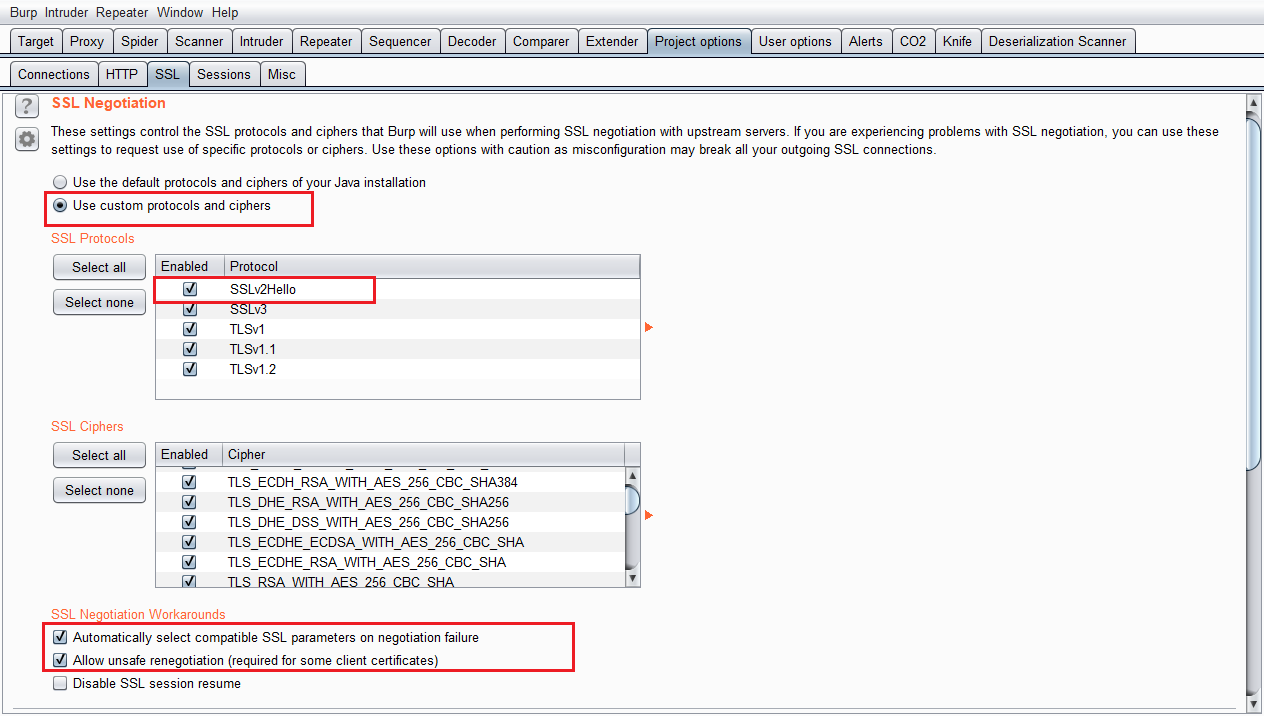1264x716 pixels.
Task: Toggle the TLSv1 protocol checkbox
Action: [x=190, y=329]
